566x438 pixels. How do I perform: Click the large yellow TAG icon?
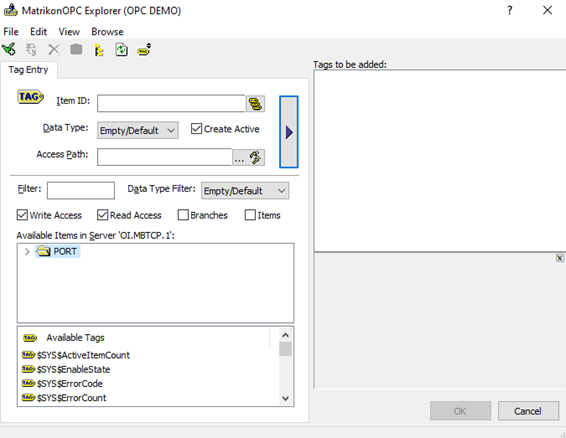(31, 97)
